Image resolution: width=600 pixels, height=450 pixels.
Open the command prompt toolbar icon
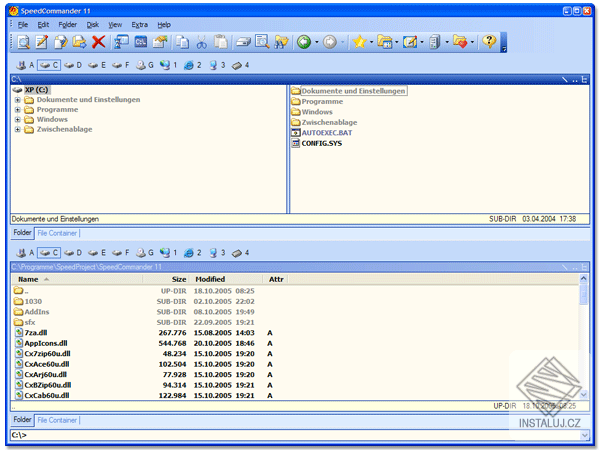click(140, 42)
